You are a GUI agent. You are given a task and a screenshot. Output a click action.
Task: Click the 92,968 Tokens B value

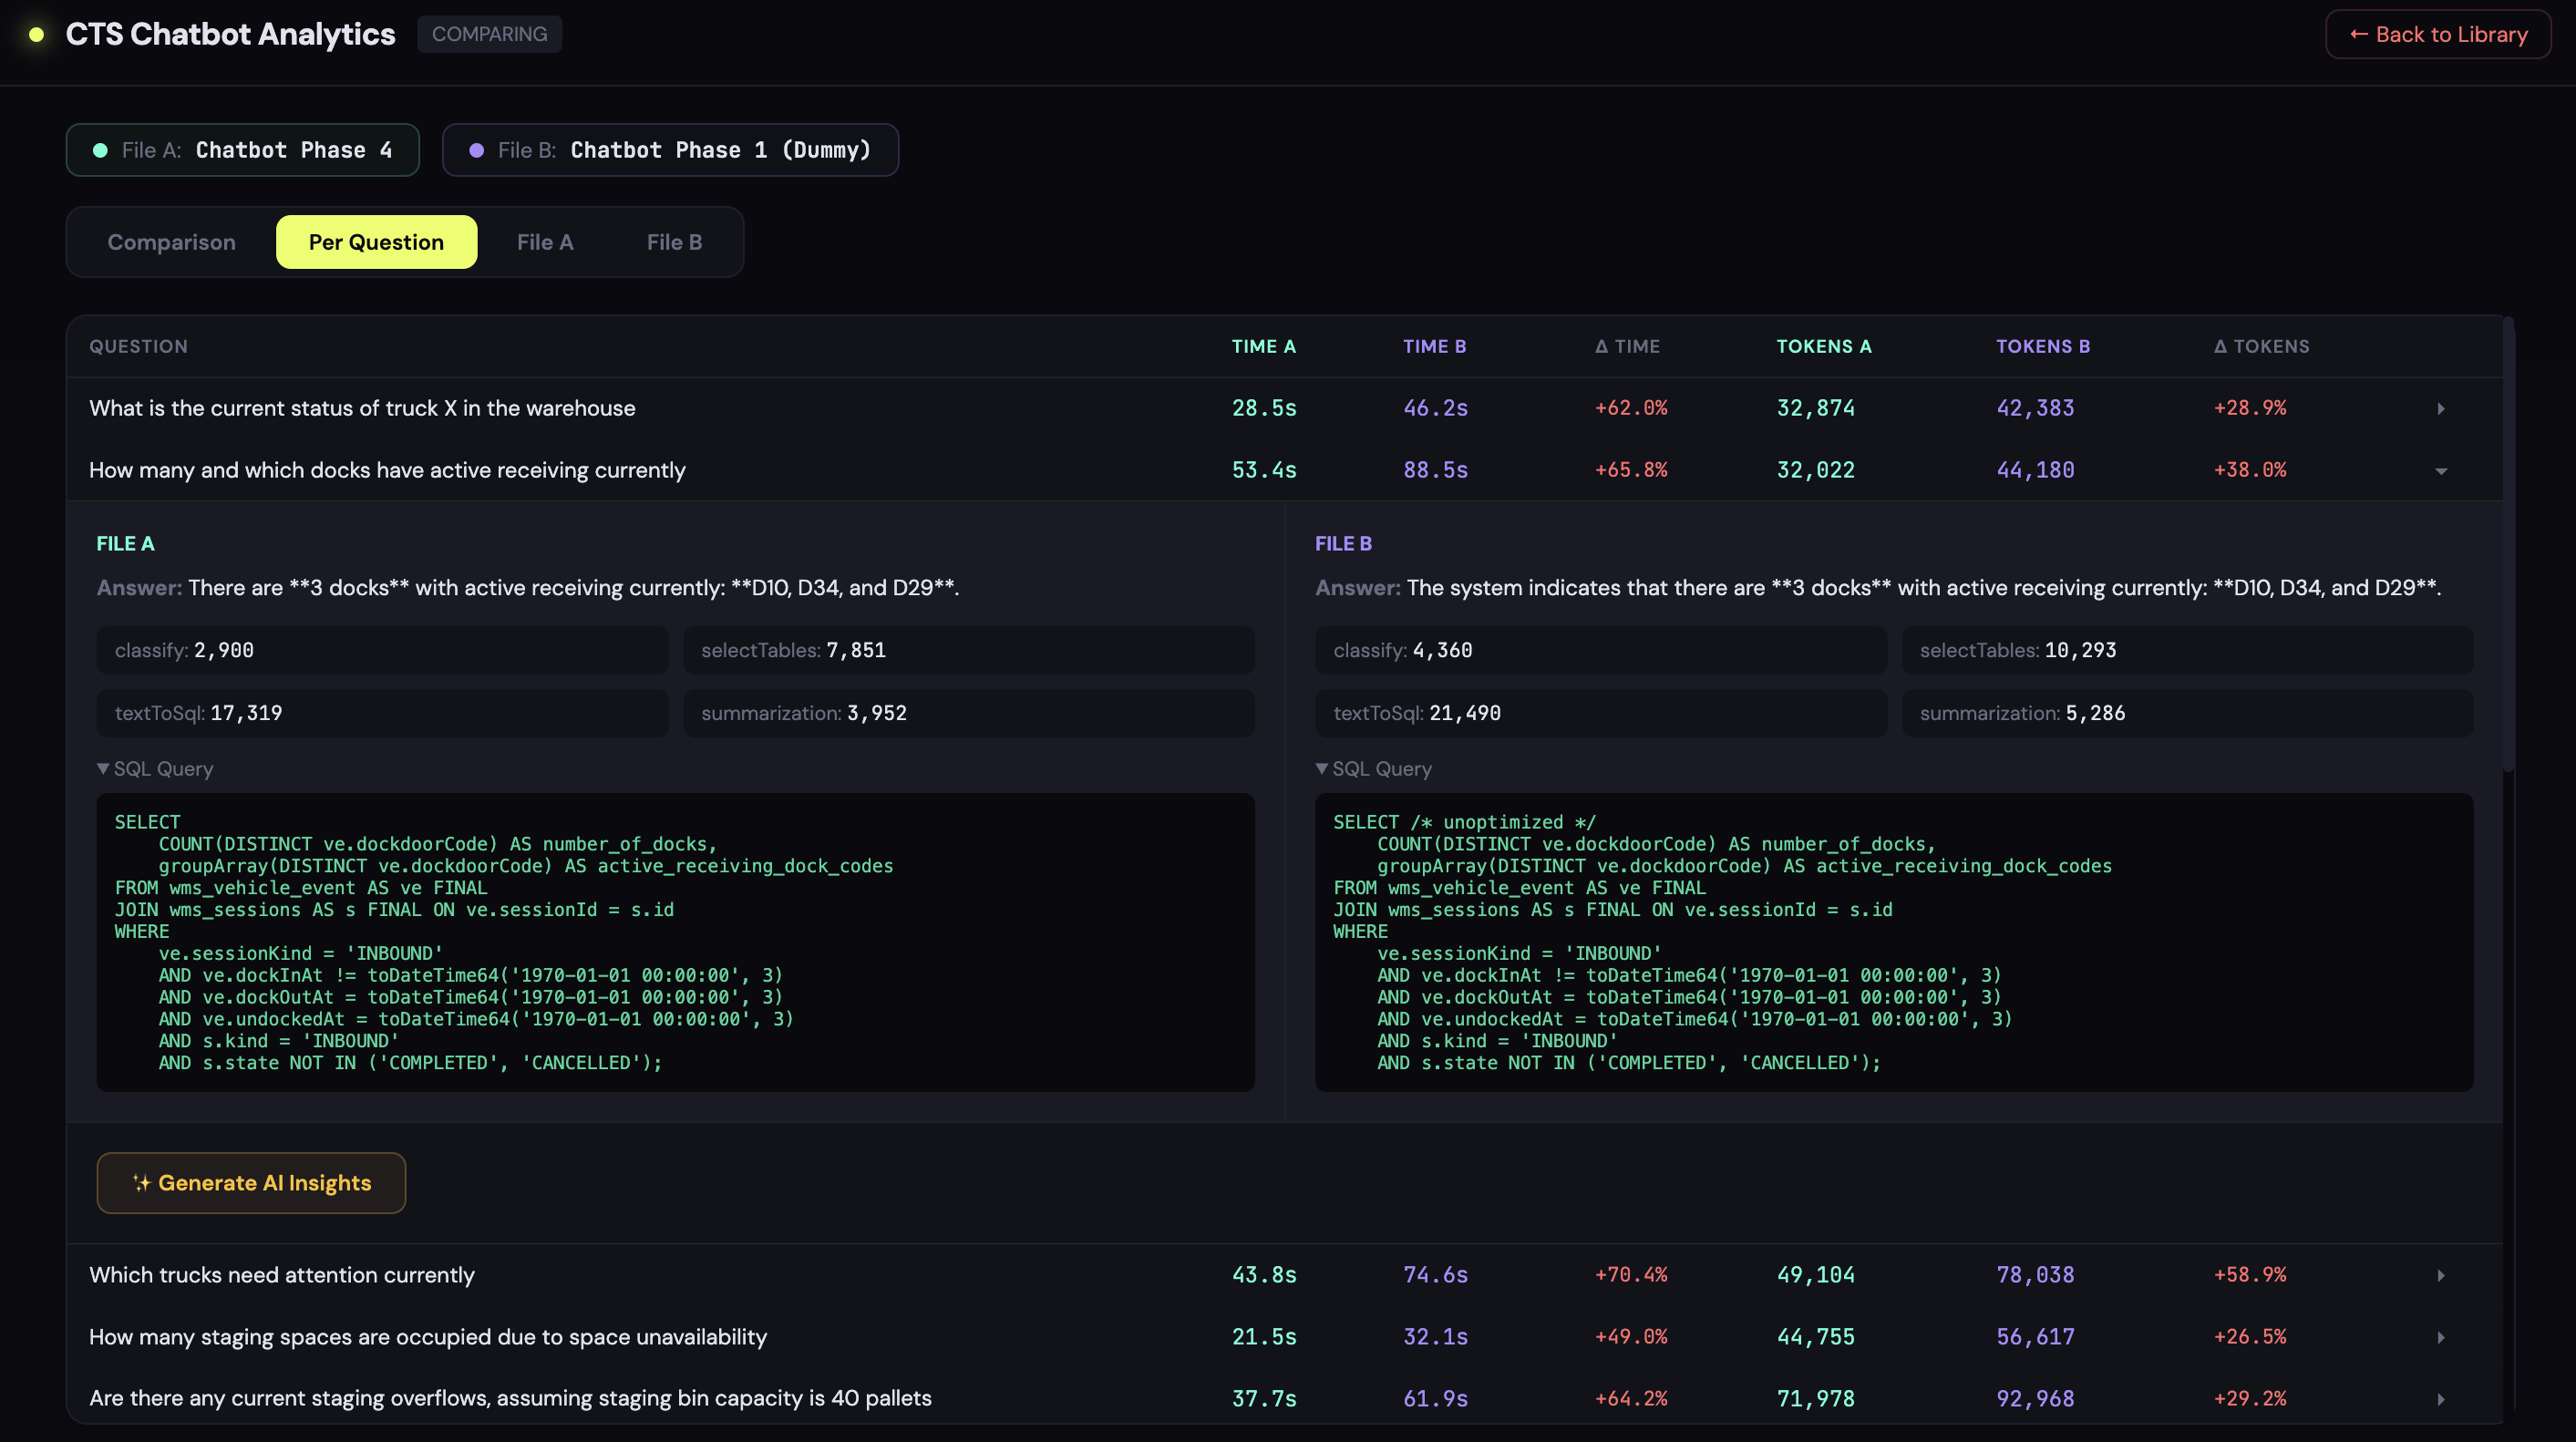pos(2035,1399)
